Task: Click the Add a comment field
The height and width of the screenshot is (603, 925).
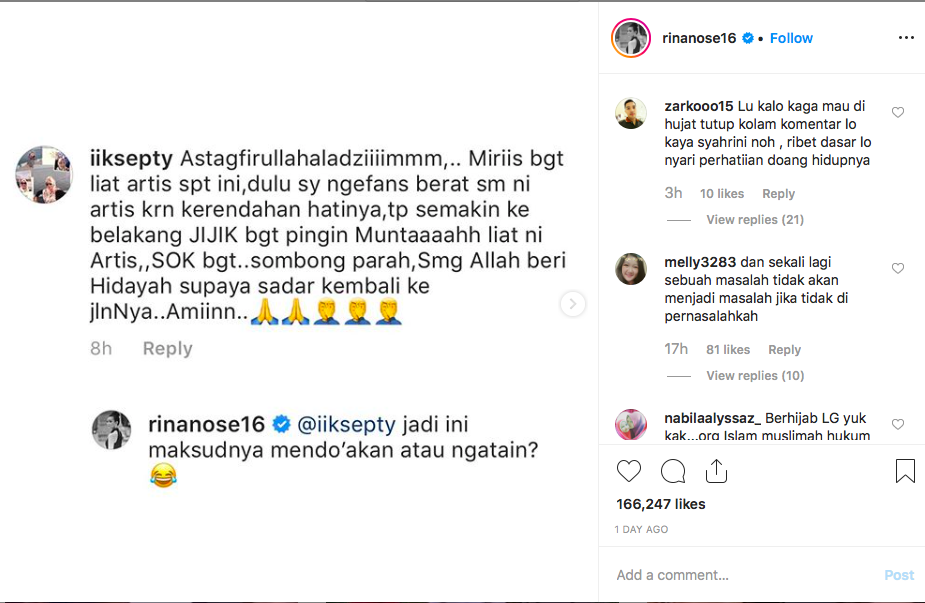Action: click(x=743, y=575)
